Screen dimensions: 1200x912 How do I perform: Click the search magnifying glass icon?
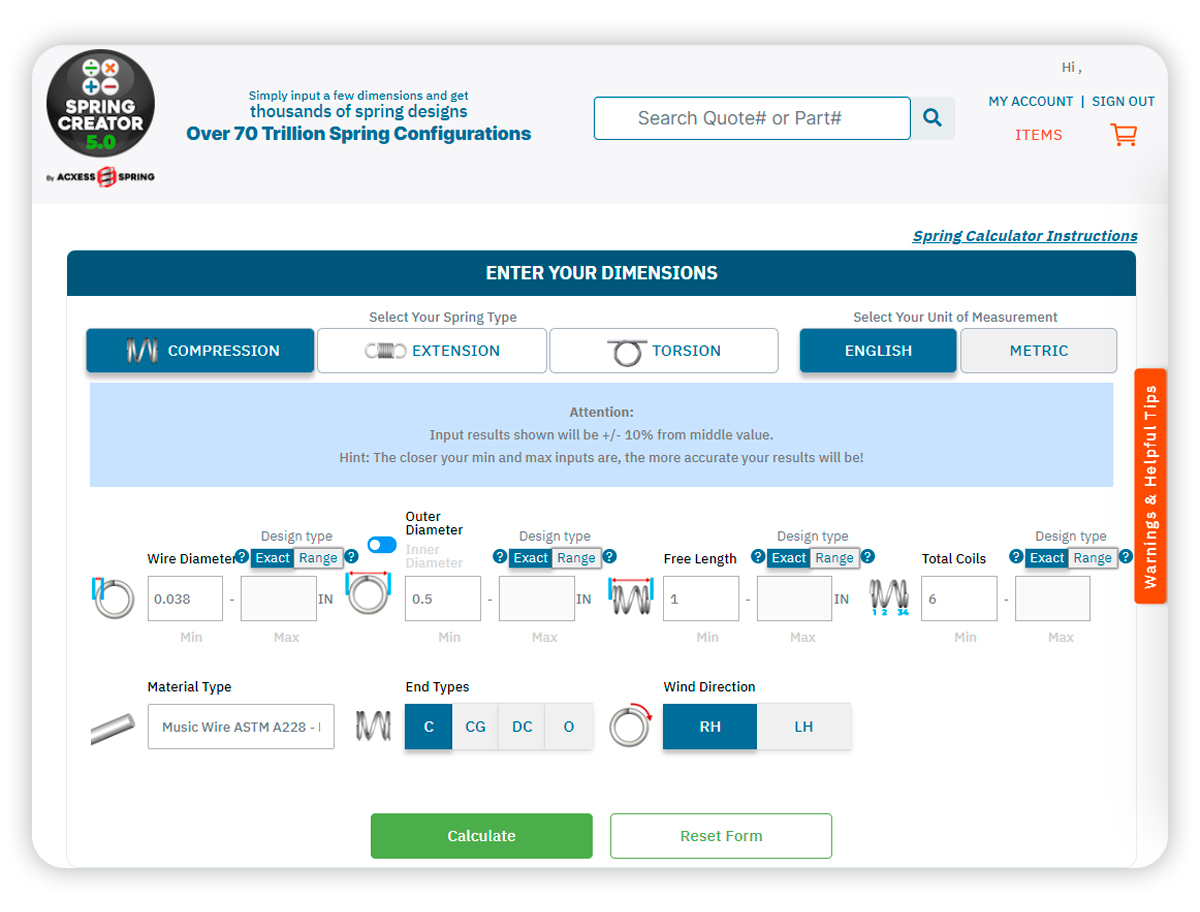point(932,117)
